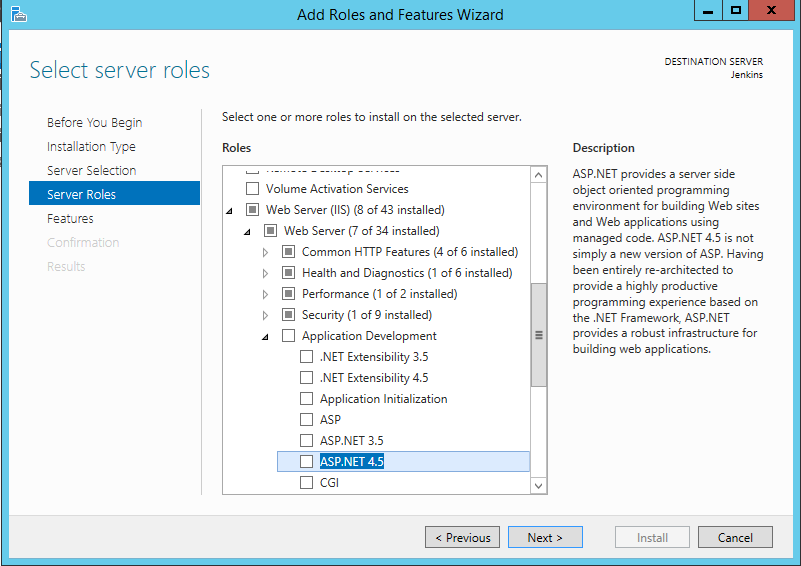Image resolution: width=801 pixels, height=566 pixels.
Task: Click the roles list scrollbar thumb
Action: (539, 335)
